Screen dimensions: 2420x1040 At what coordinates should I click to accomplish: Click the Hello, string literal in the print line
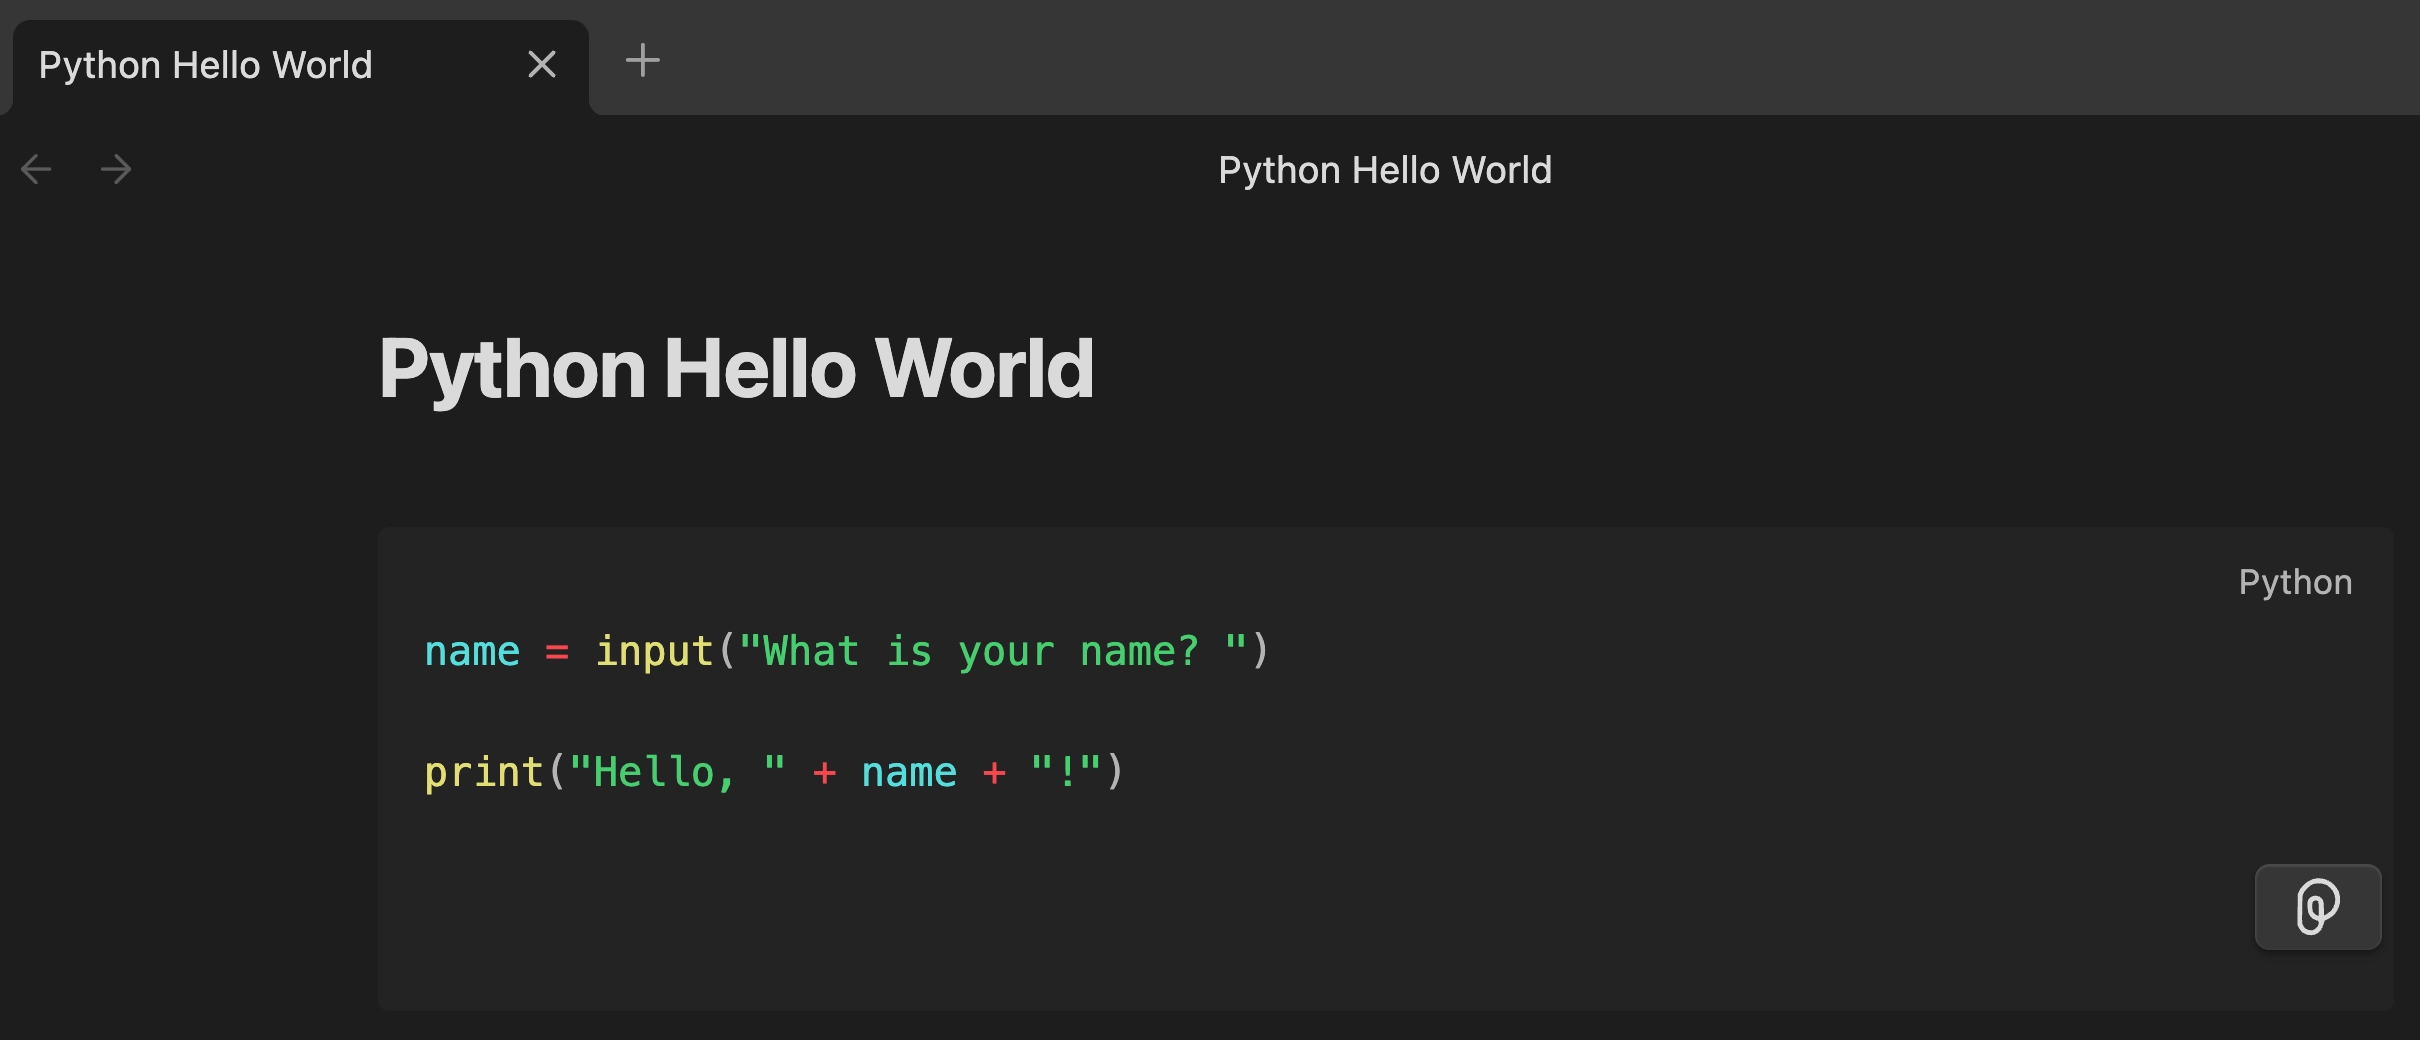coord(670,771)
